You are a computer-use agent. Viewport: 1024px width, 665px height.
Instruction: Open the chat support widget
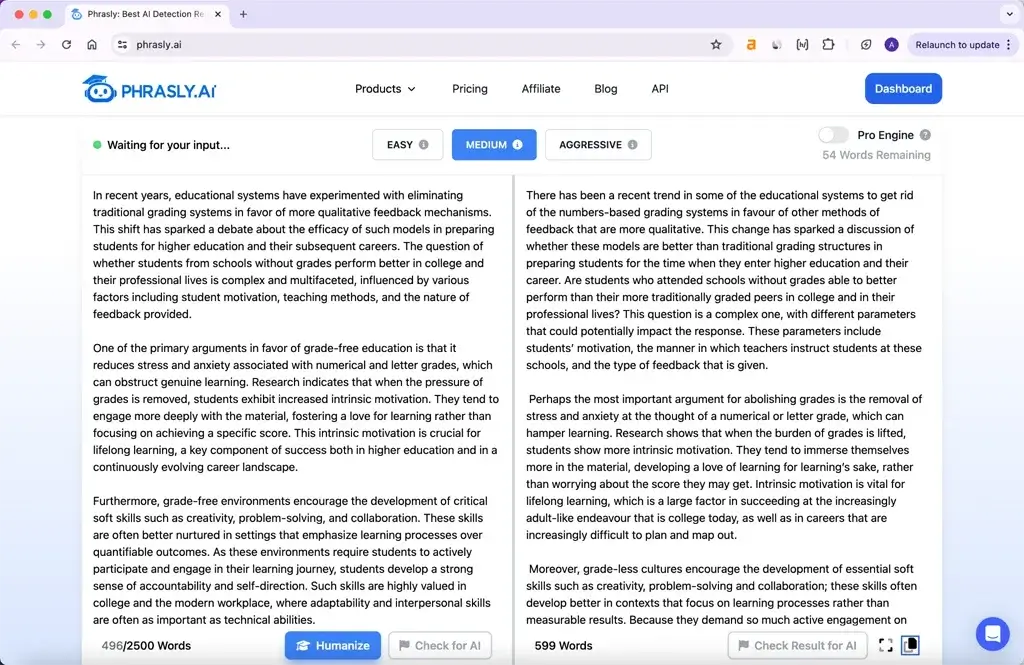click(x=993, y=634)
